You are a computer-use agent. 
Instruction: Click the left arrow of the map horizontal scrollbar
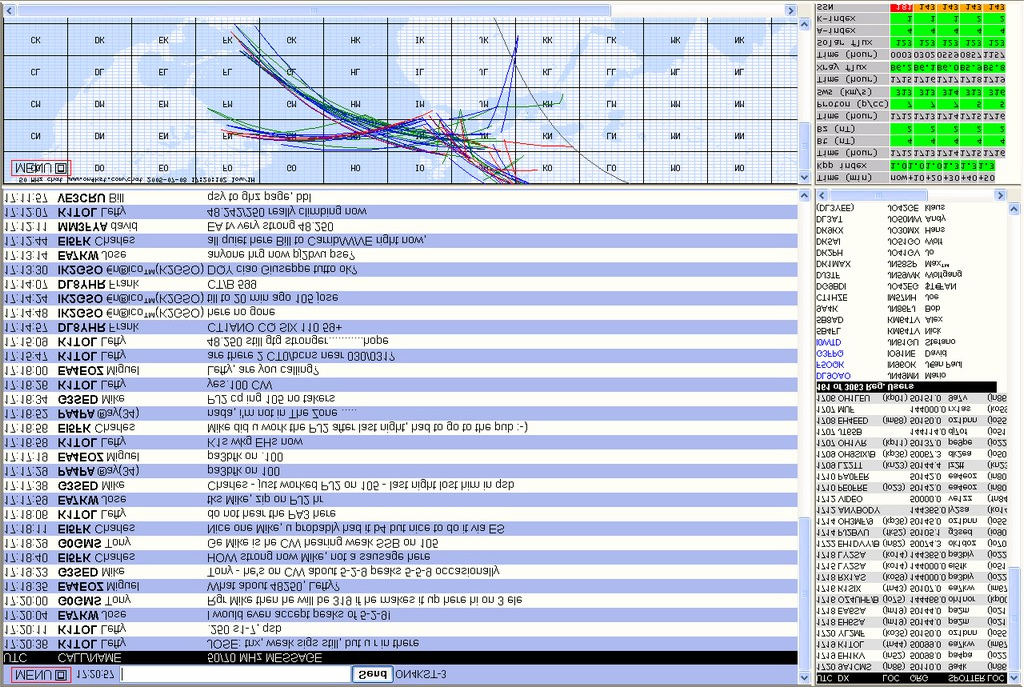coord(10,10)
